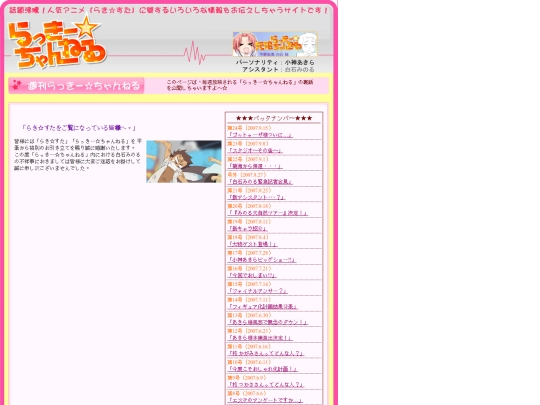Click the ★★★バックナンバー★★★ header

274,118
